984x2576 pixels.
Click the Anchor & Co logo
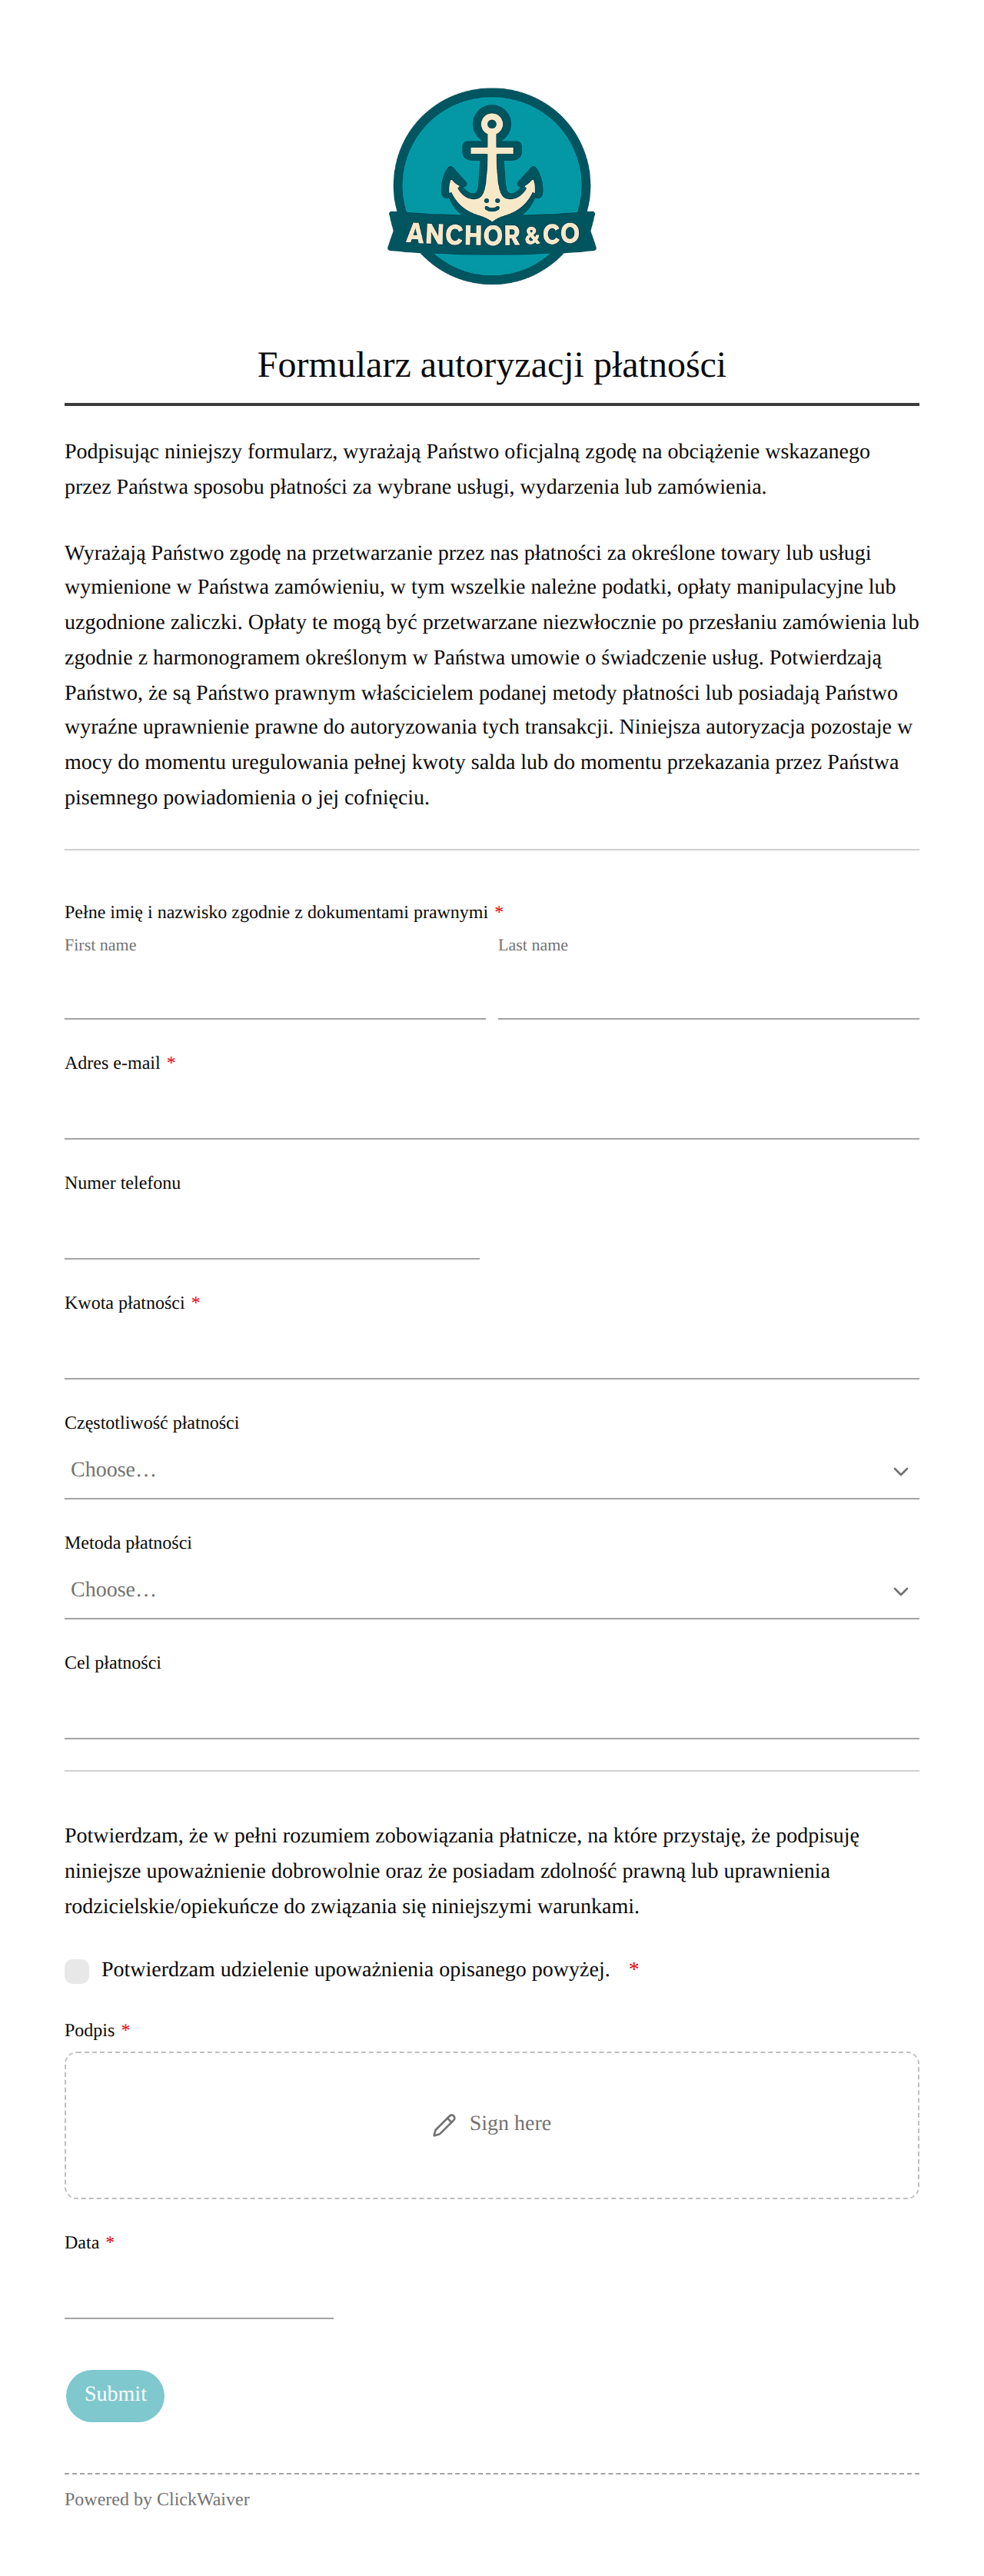coord(491,186)
